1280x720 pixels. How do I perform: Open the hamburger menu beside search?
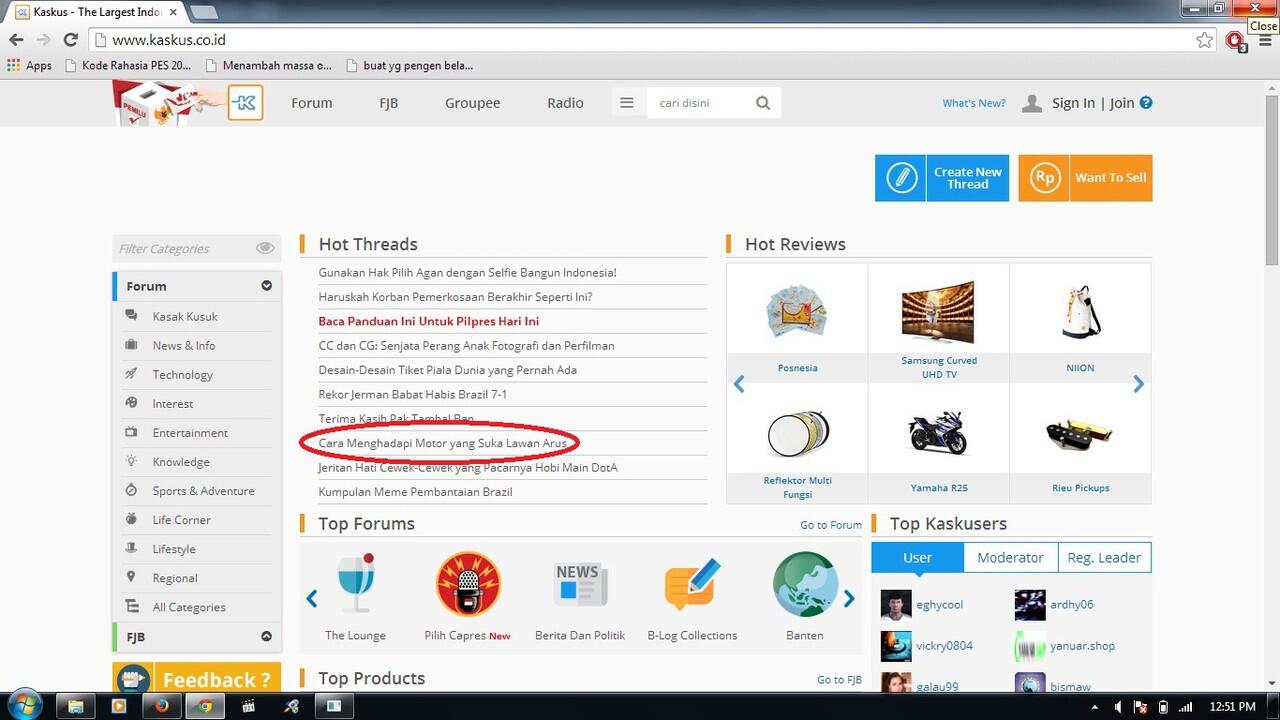click(627, 103)
